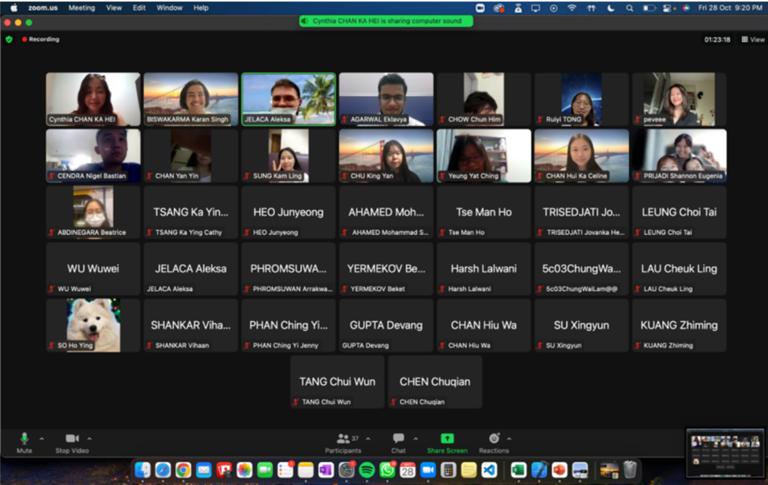Select AGARWAL Eklavya video tile
The image size is (768, 485).
[x=386, y=99]
